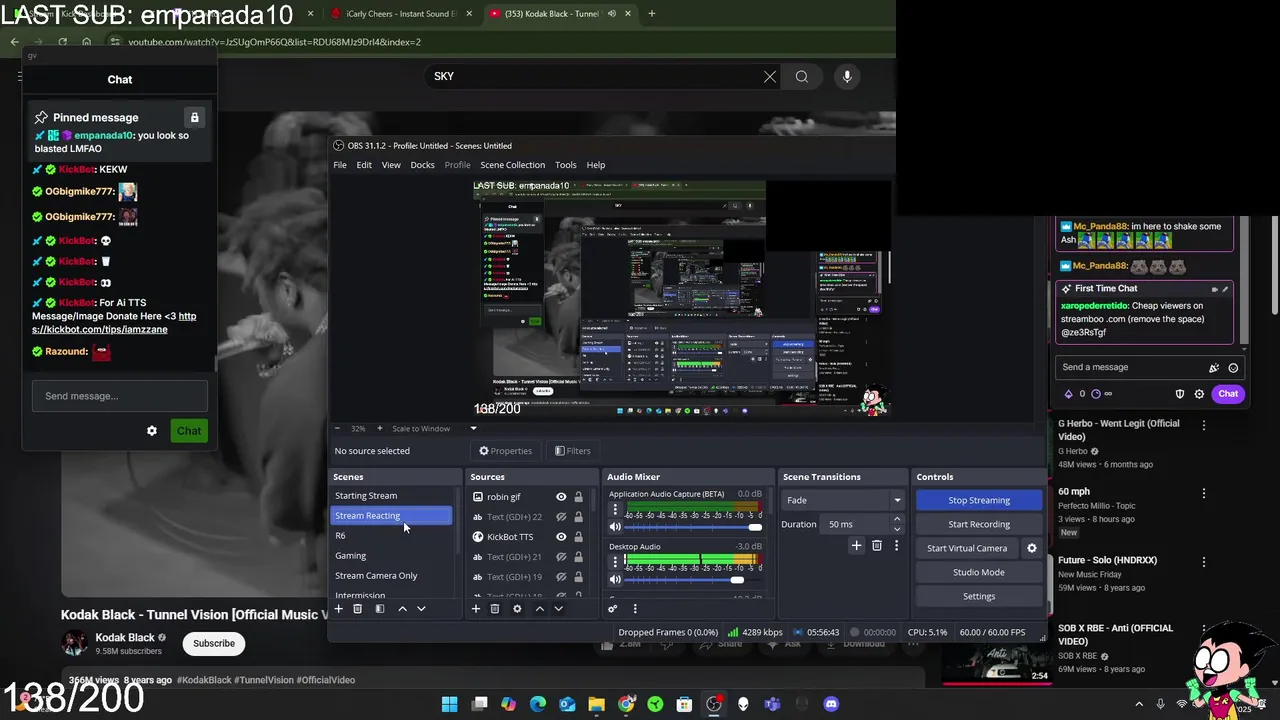Clear YouTube search box with X
Screen dimensions: 1280x720
coord(770,77)
